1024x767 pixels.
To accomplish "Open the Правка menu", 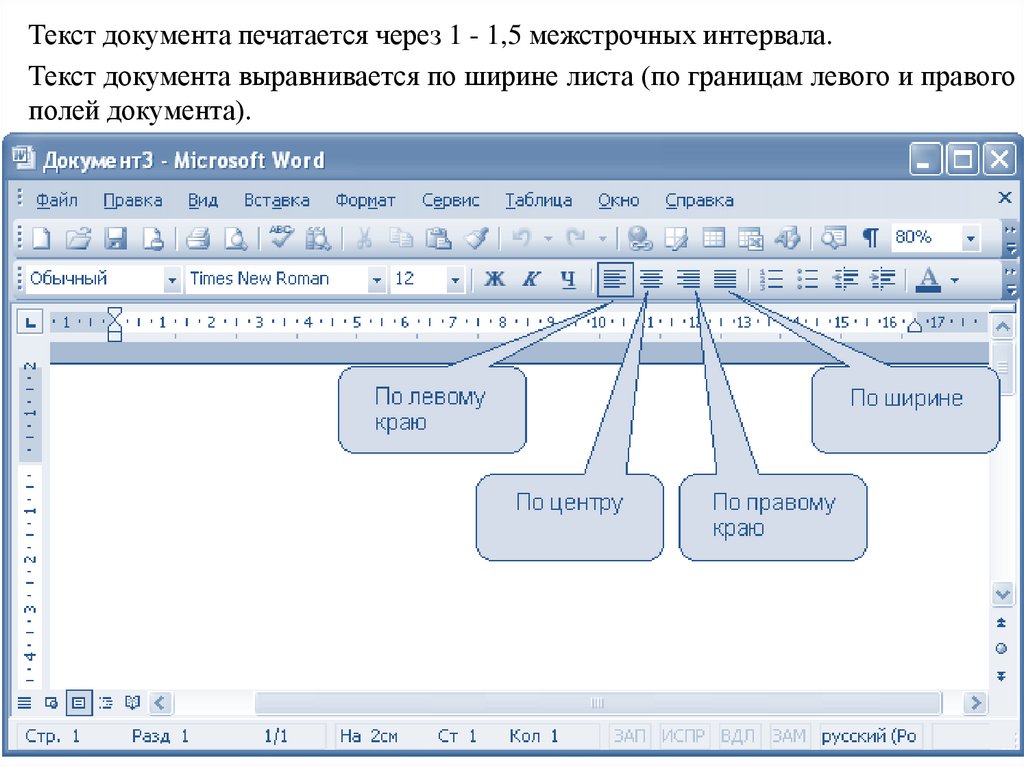I will click(x=133, y=201).
